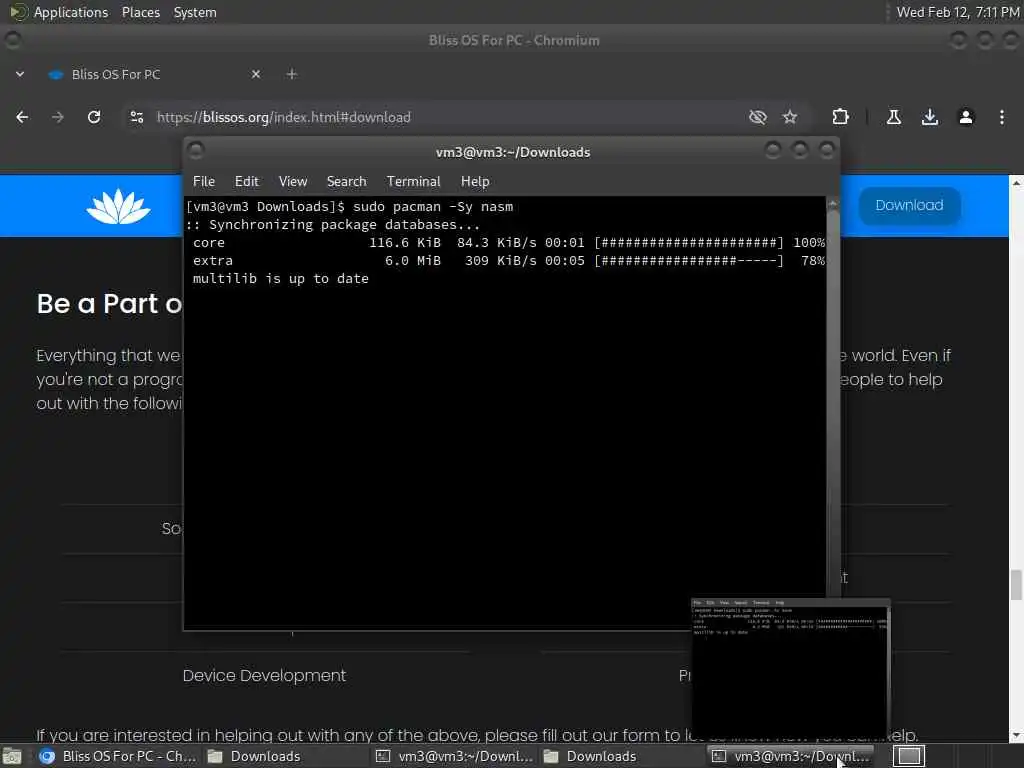Click the Bliss OS lotus logo
Screen dimensions: 1024x768
click(x=118, y=206)
